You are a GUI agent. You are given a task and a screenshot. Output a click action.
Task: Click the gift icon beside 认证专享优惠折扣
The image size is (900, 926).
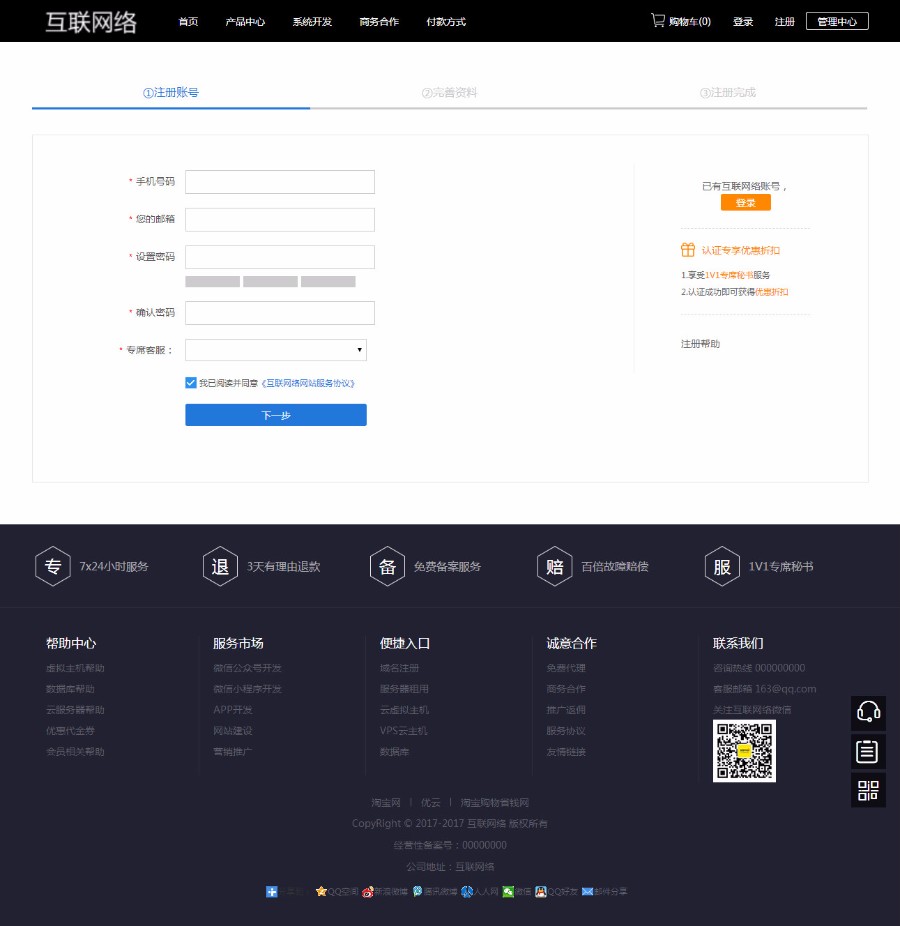687,250
